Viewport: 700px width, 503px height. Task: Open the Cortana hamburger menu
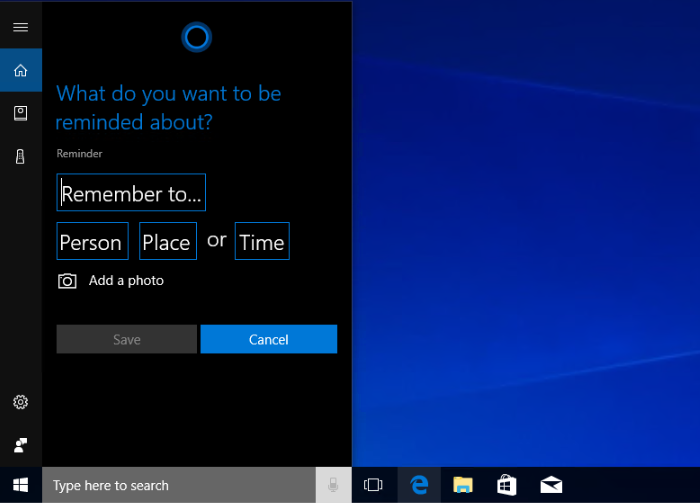click(21, 27)
